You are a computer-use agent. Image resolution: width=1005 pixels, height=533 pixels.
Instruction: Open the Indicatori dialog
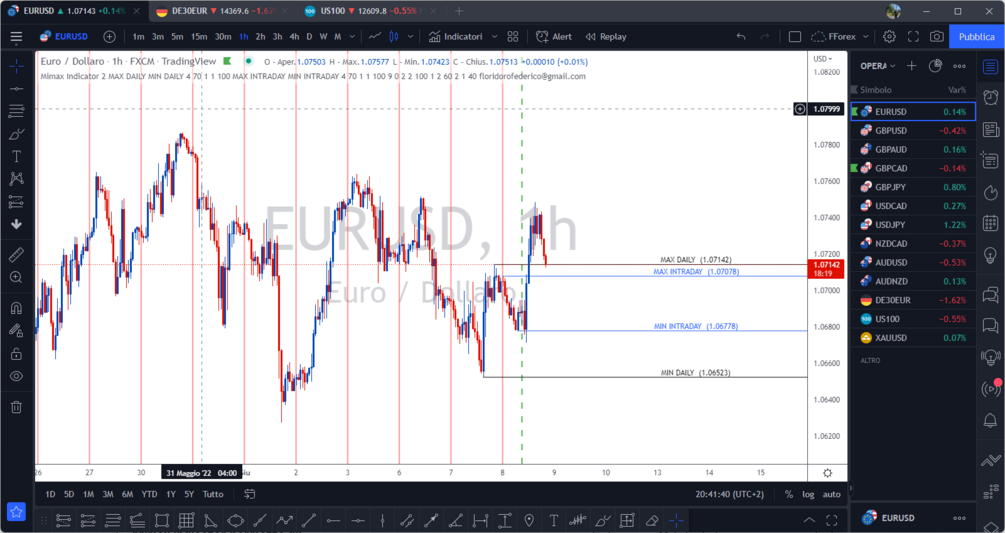coord(456,37)
